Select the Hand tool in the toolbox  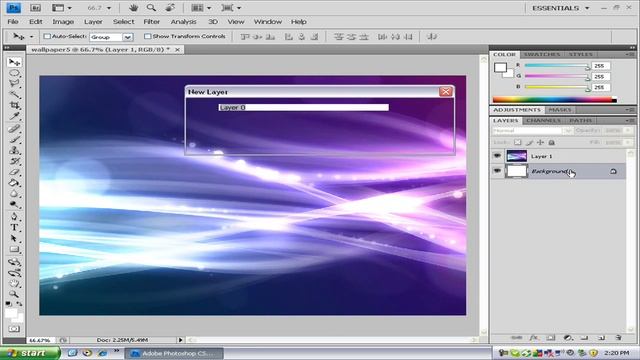coord(14,283)
